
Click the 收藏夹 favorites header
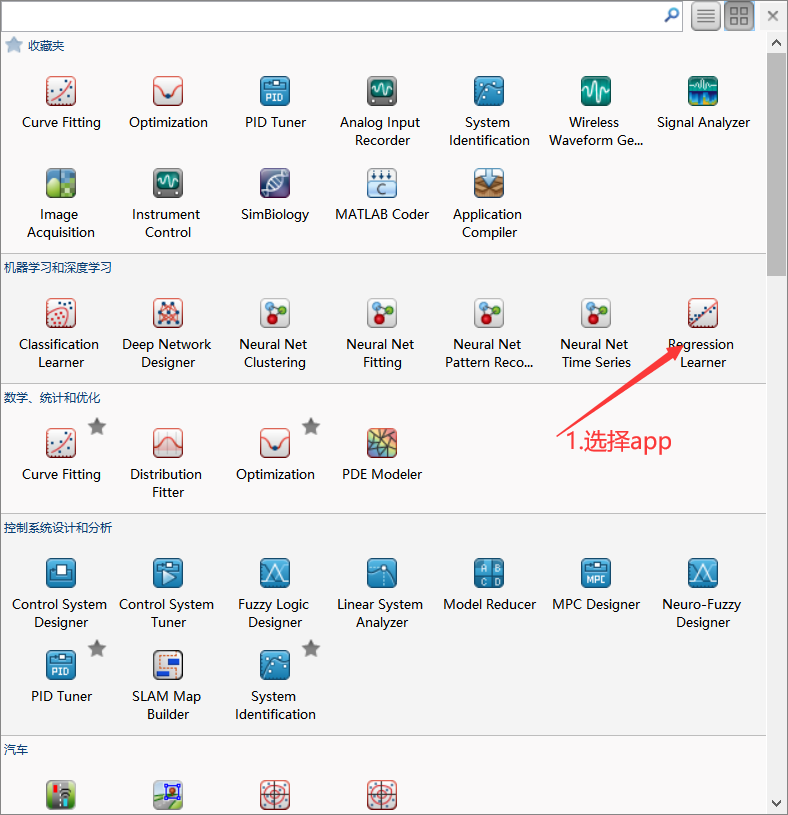click(x=46, y=46)
